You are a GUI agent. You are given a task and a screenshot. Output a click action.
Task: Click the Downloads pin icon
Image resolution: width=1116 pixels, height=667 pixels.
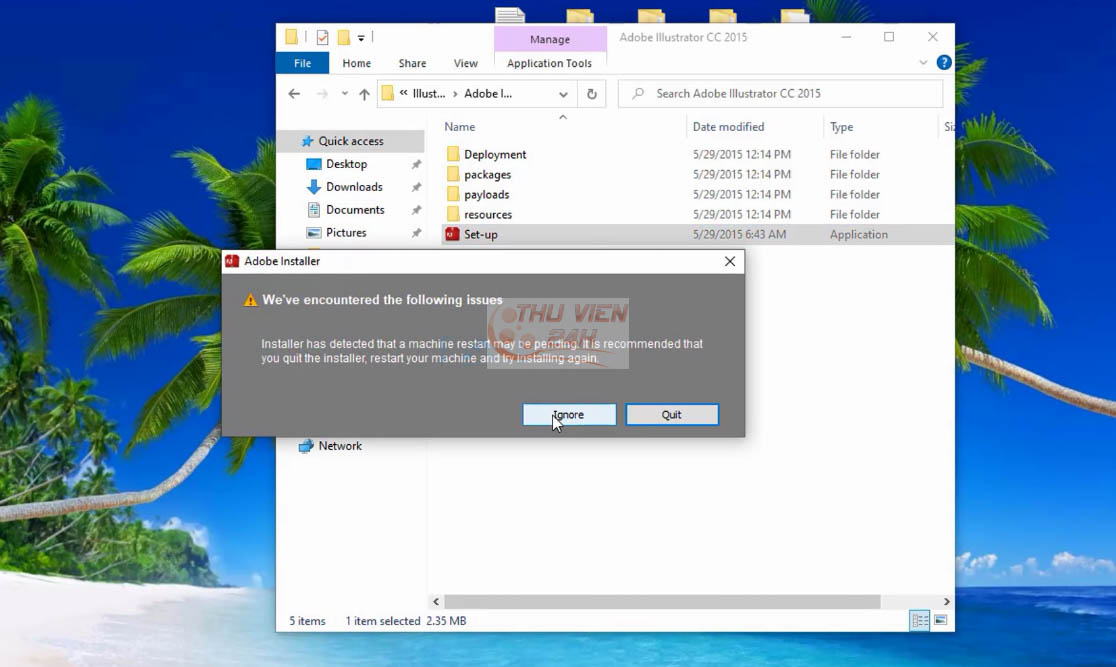[416, 187]
